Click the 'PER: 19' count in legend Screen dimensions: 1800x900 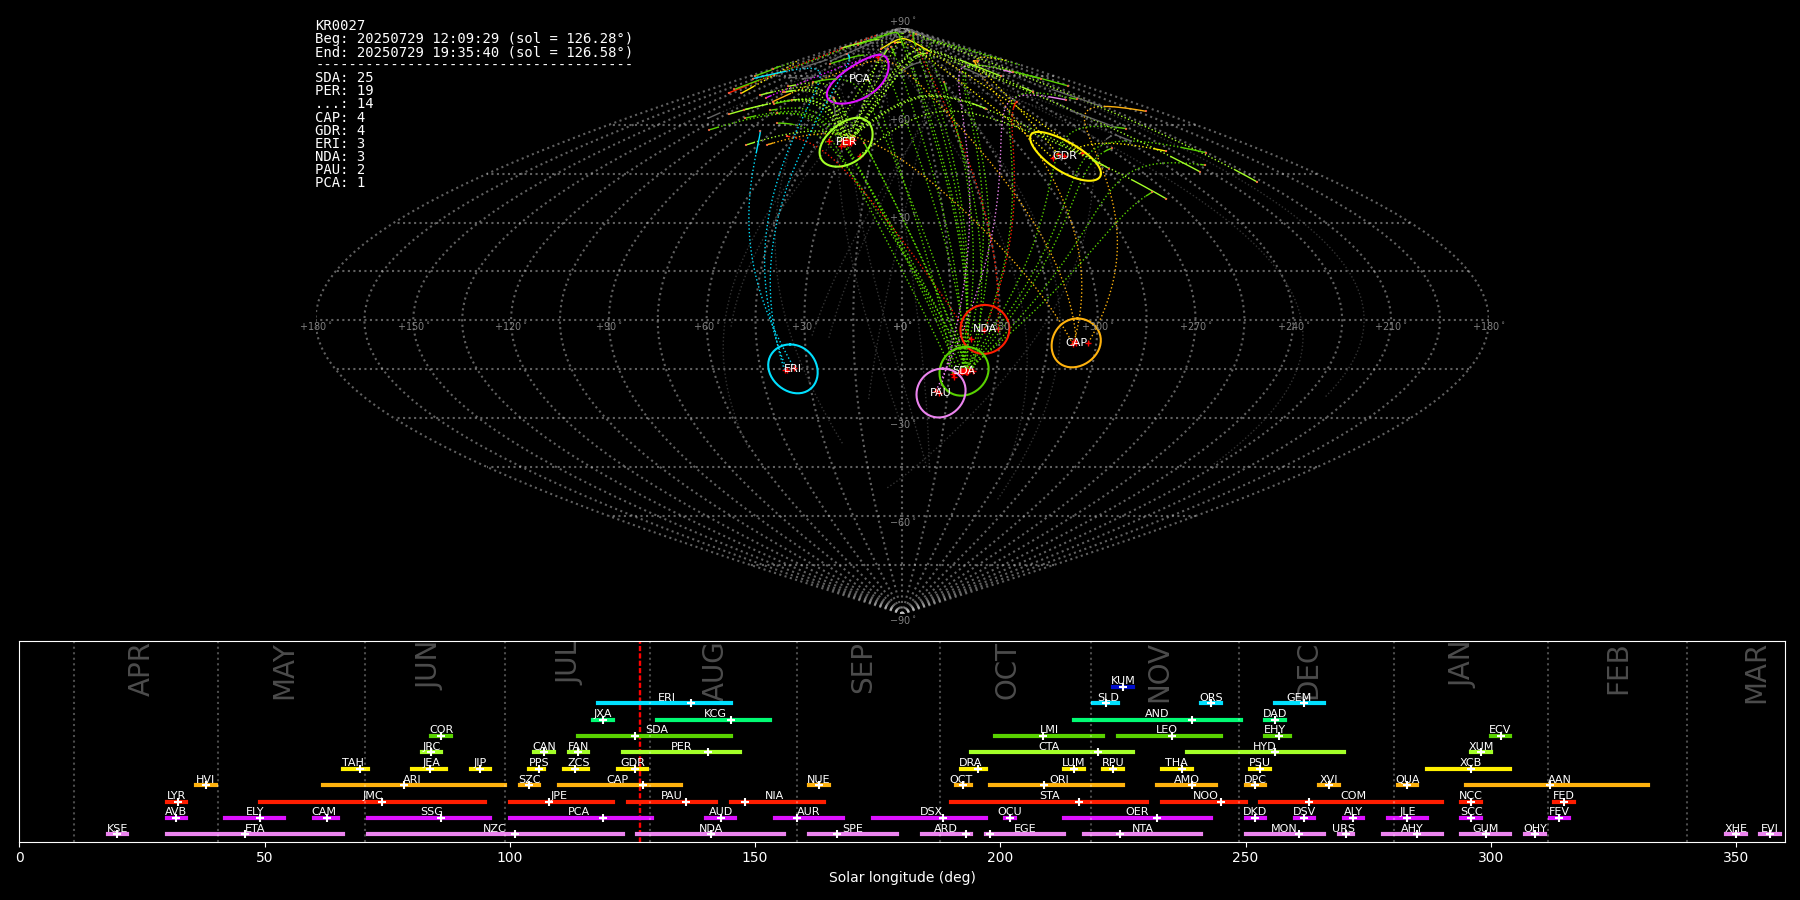pyautogui.click(x=344, y=91)
